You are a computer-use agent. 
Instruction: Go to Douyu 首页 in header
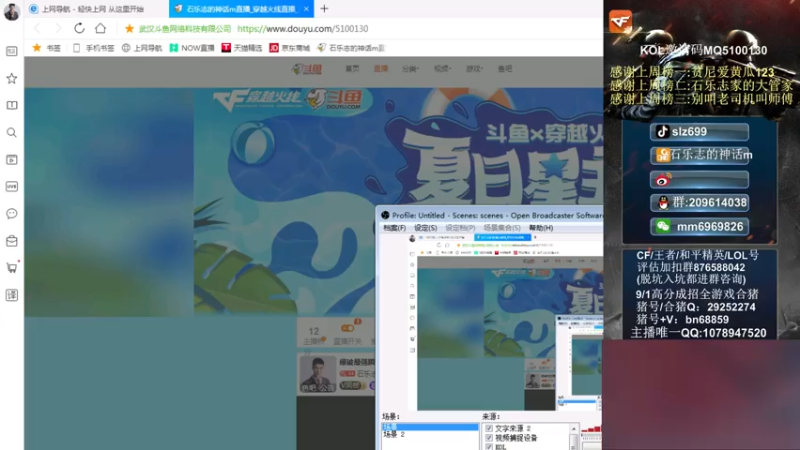pos(352,68)
